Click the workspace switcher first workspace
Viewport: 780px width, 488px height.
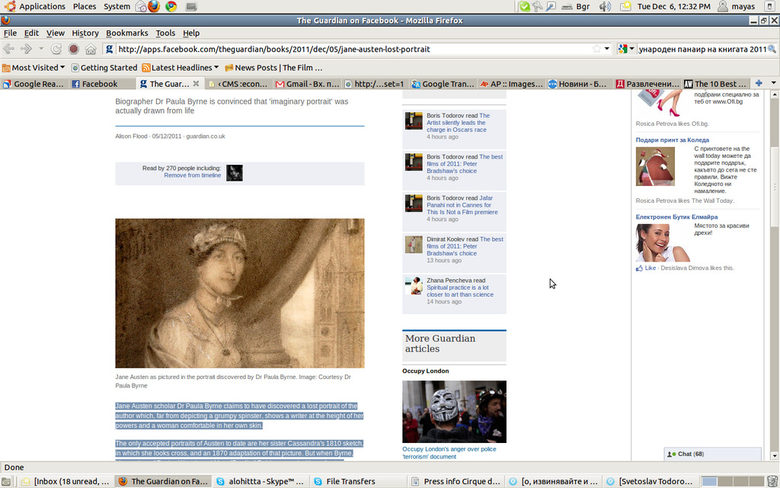709,481
